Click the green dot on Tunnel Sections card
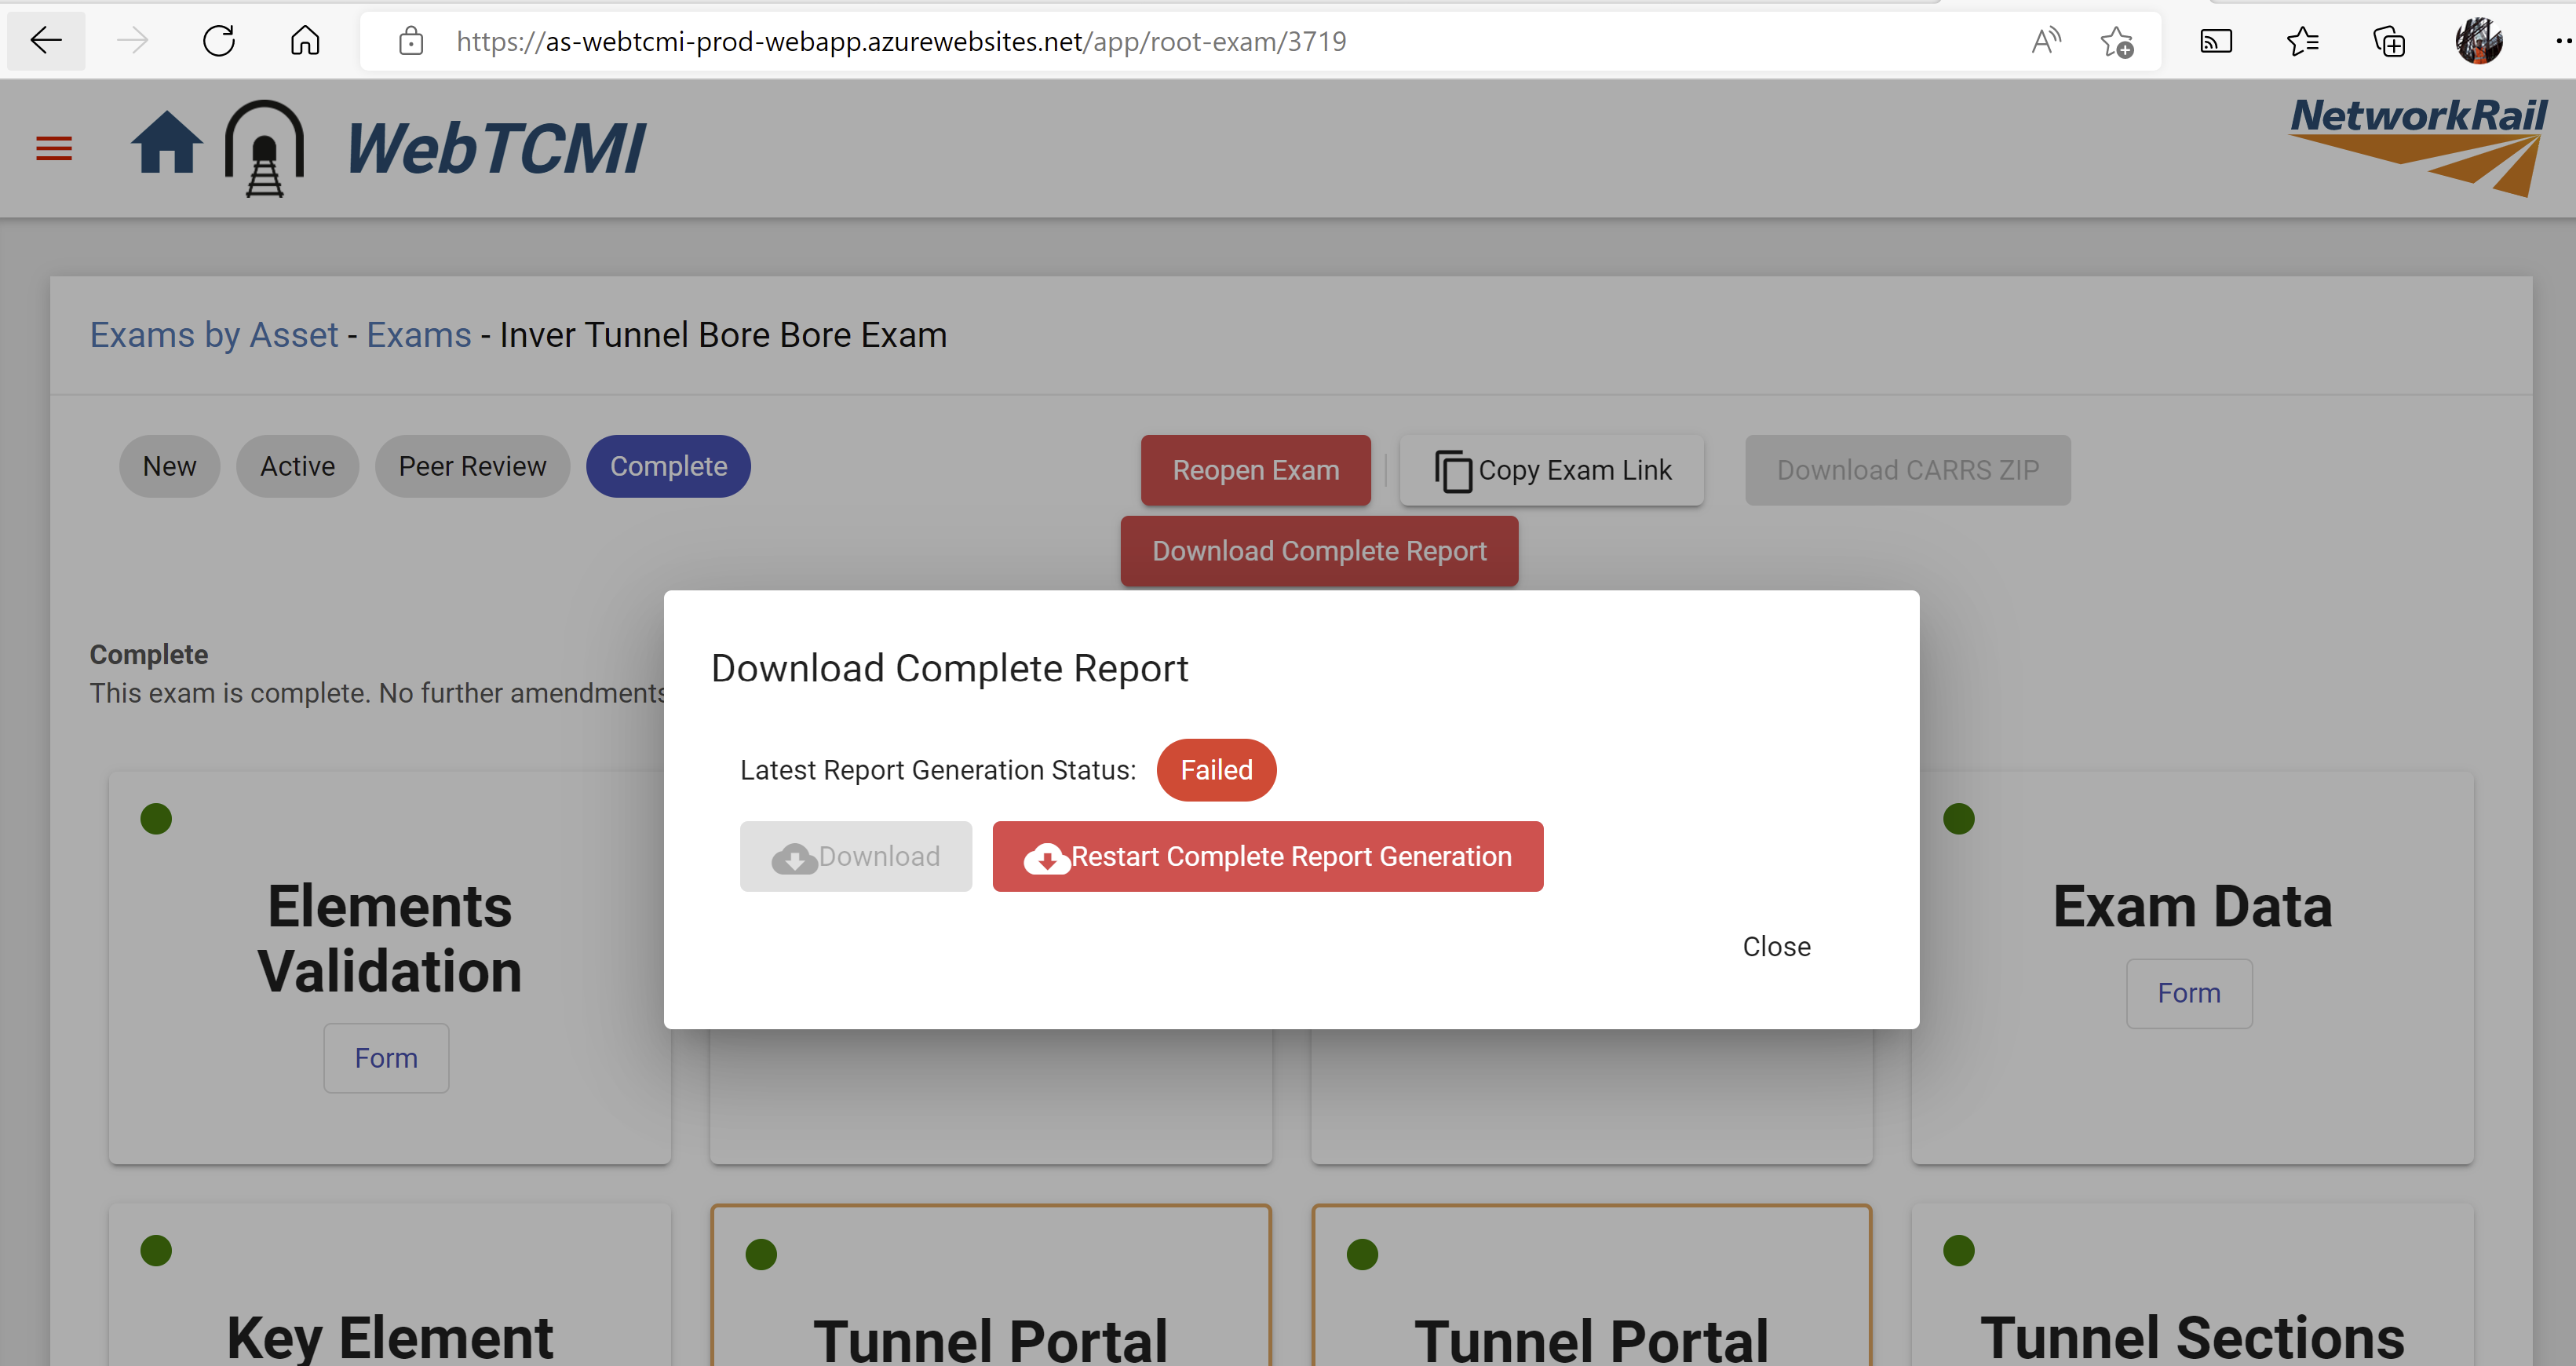The height and width of the screenshot is (1366, 2576). (x=1958, y=1250)
